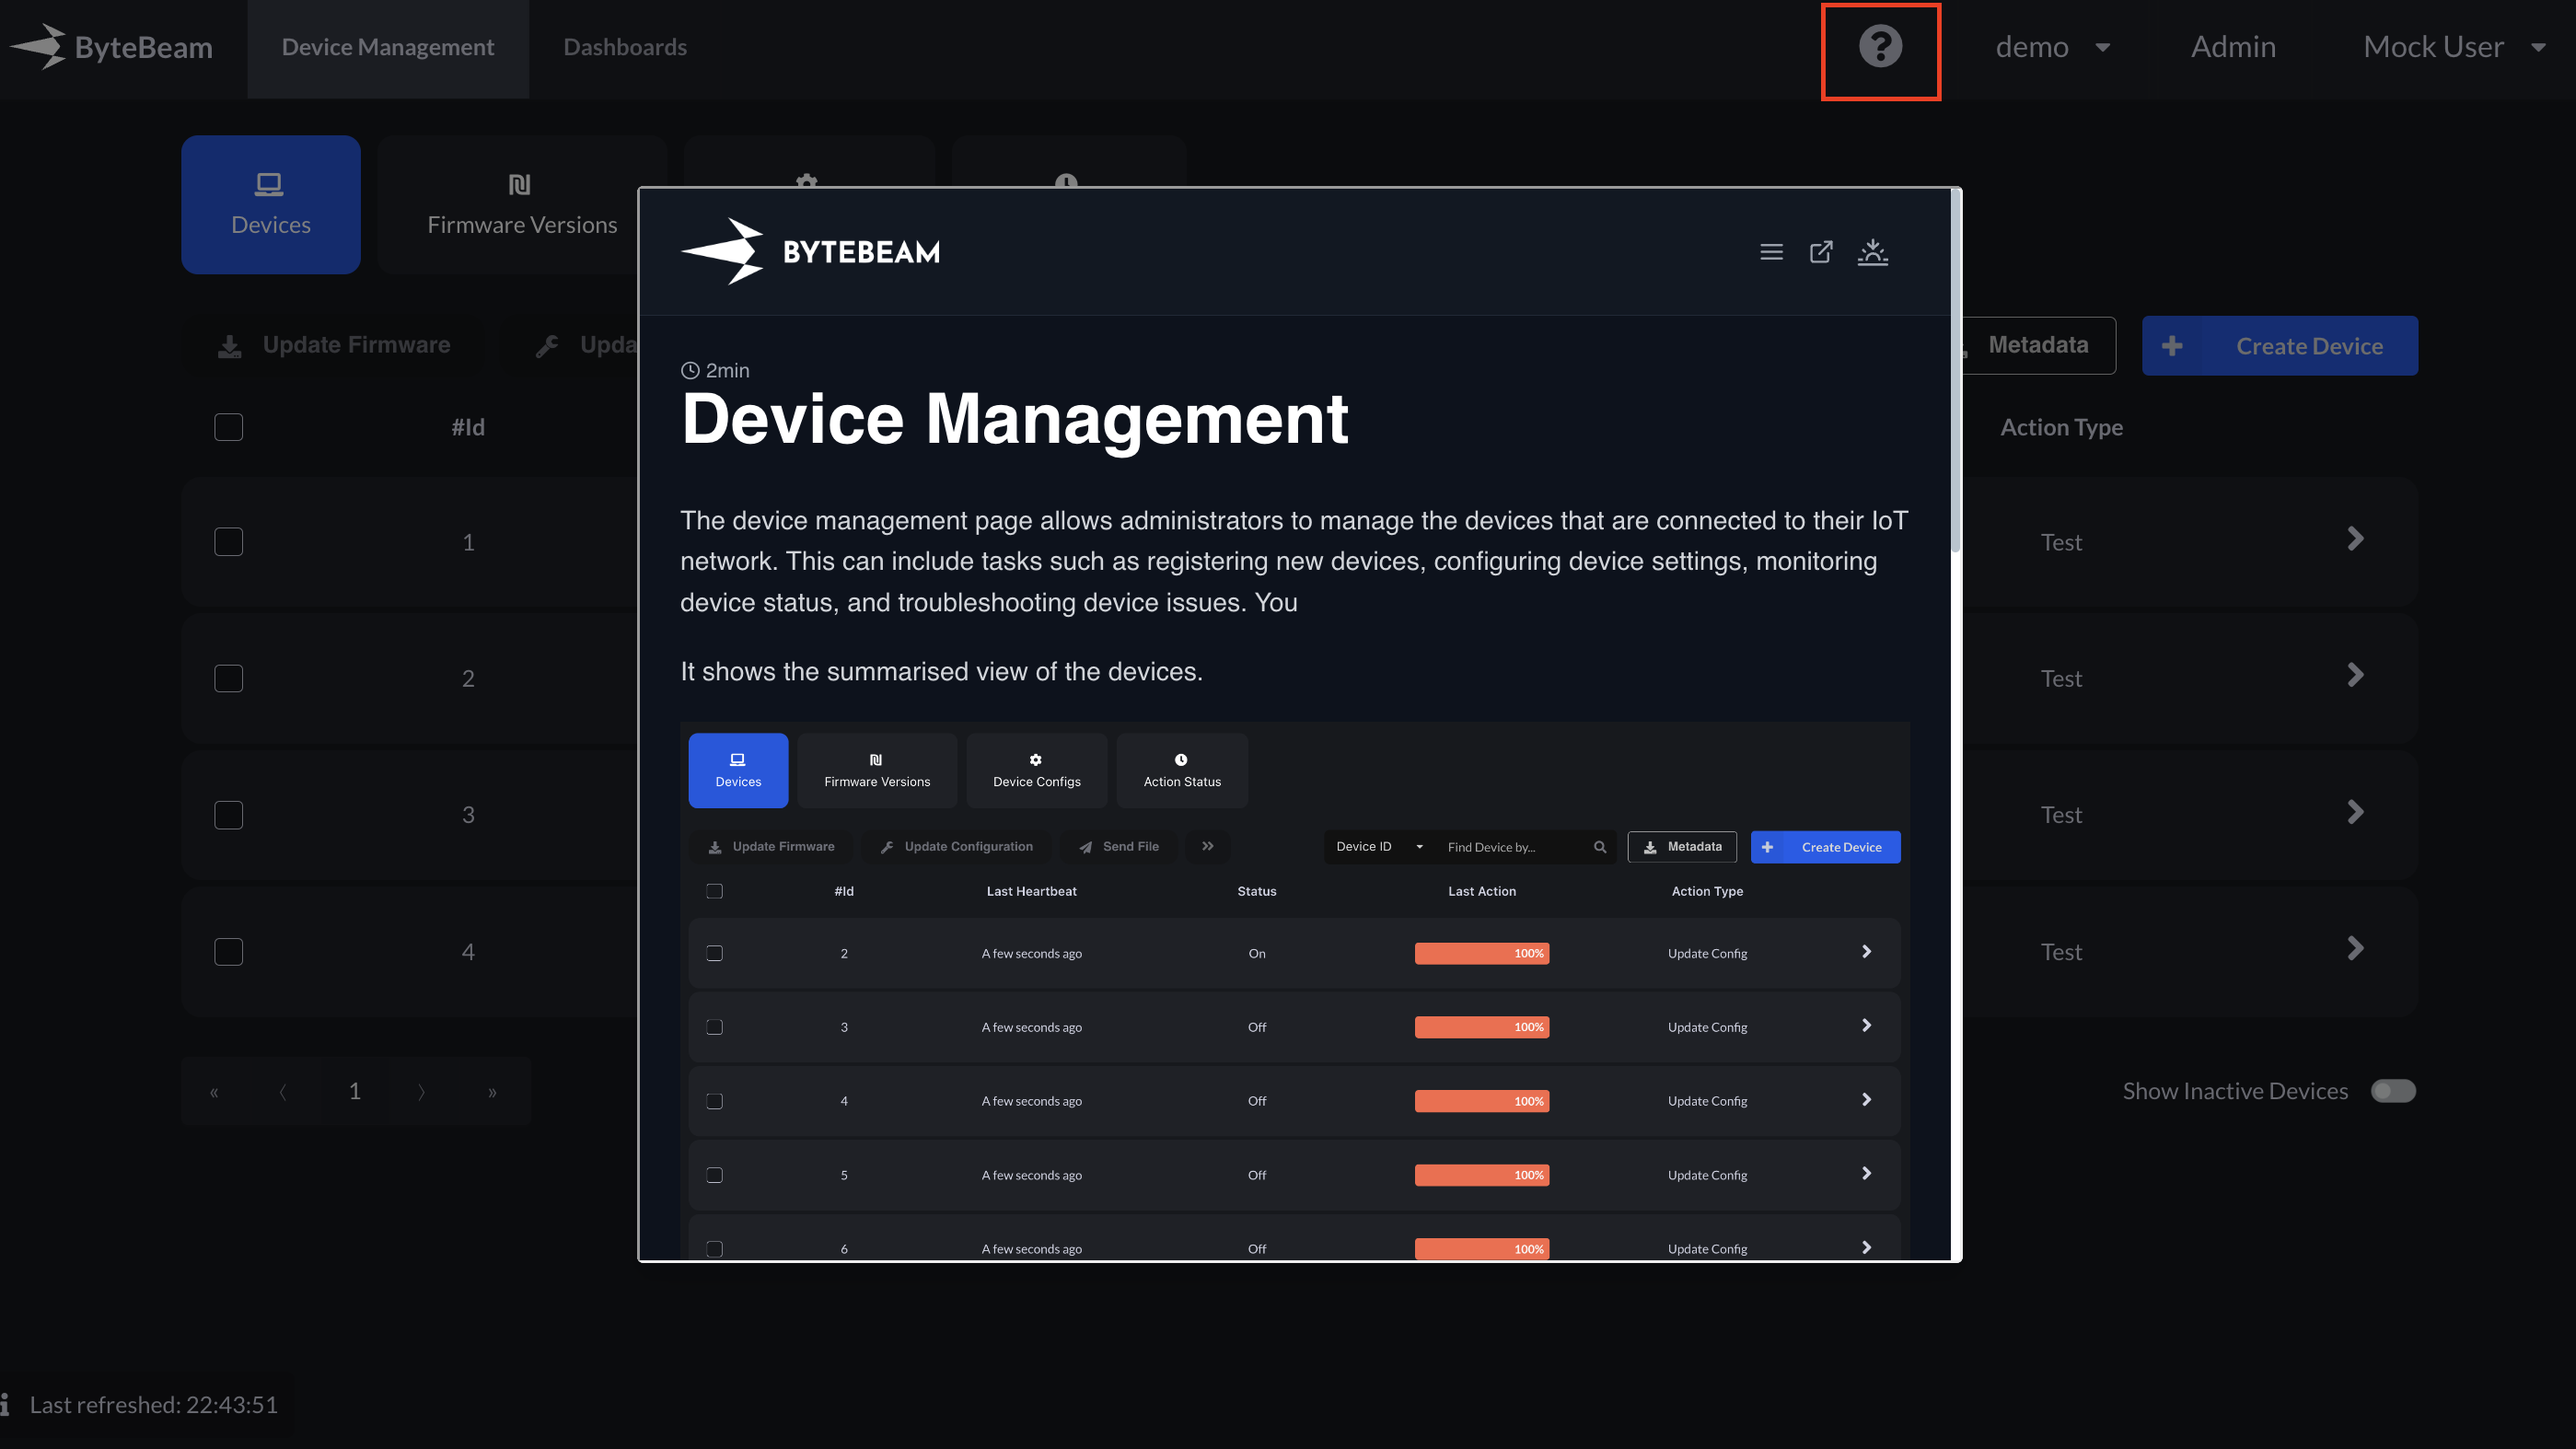Open help doc in new window icon
Viewport: 2576px width, 1449px height.
pyautogui.click(x=1821, y=252)
